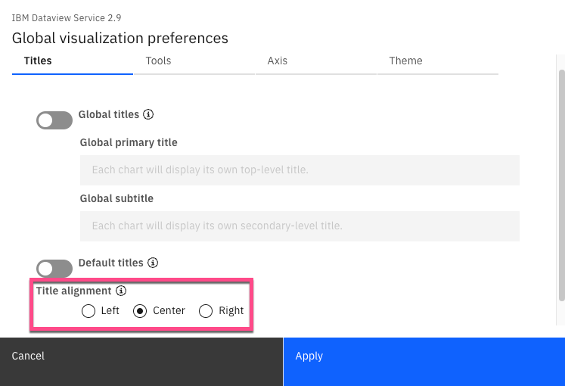This screenshot has width=566, height=386.
Task: Click the Title alignment information icon
Action: (121, 291)
